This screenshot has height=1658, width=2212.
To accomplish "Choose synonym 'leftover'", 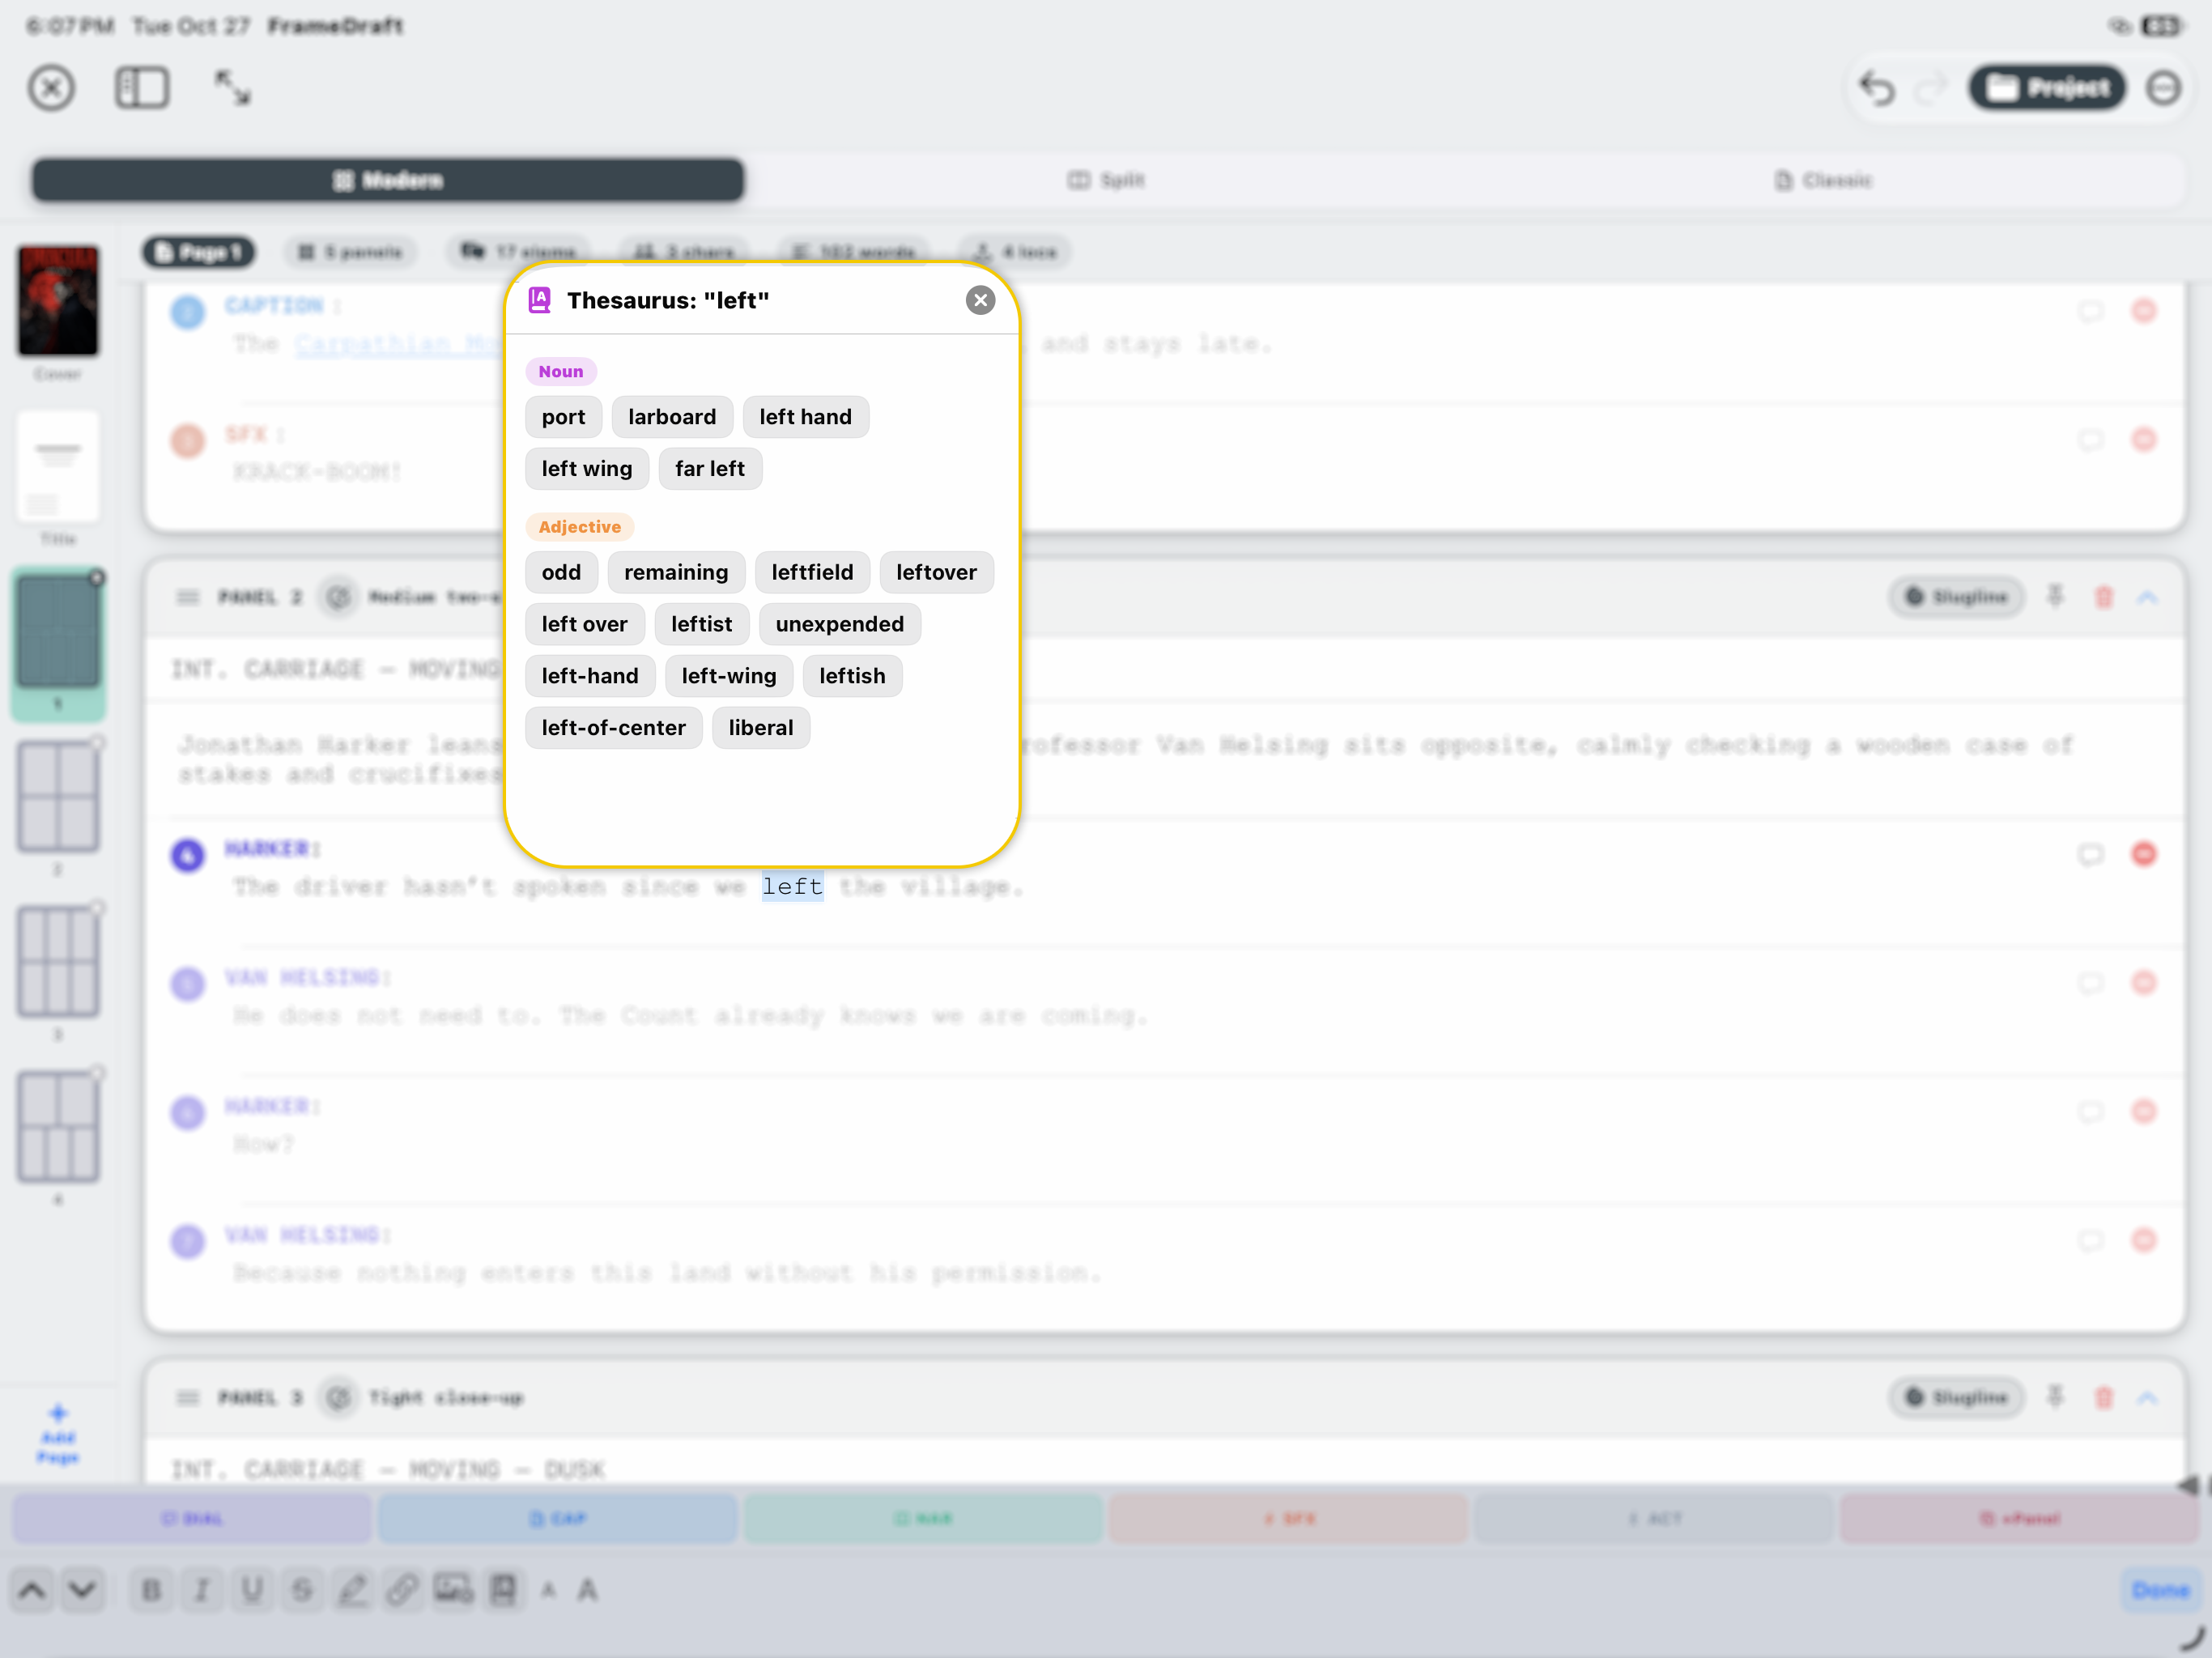I will 936,572.
